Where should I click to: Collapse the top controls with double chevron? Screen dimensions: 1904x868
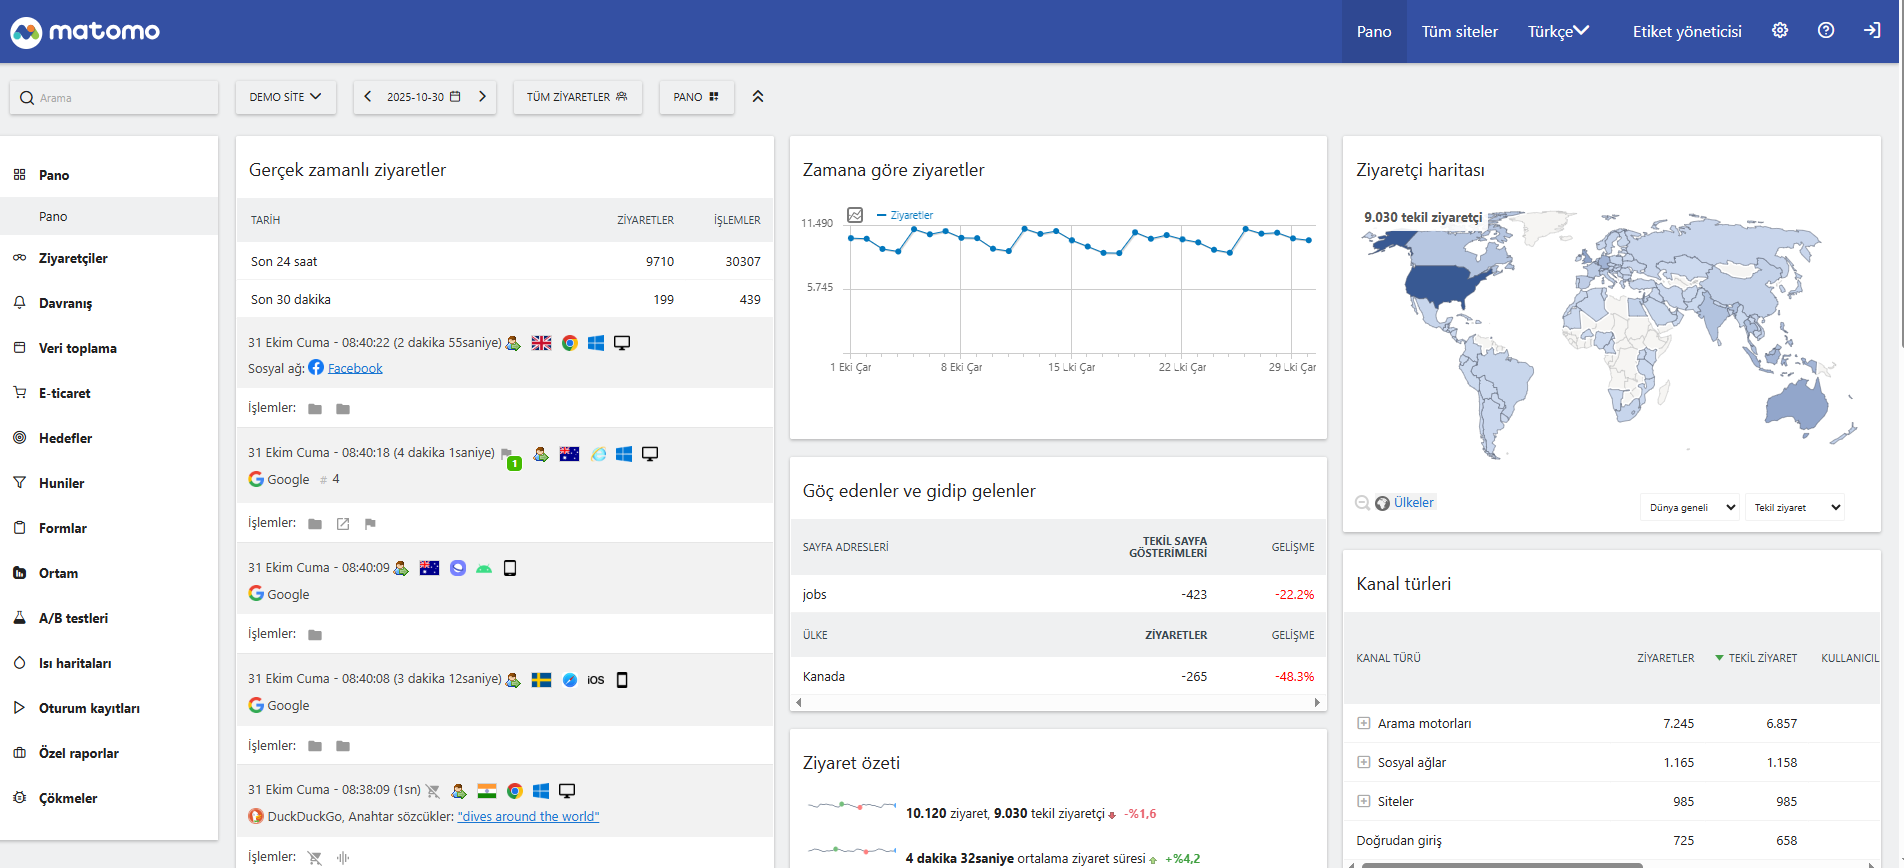[x=758, y=97]
